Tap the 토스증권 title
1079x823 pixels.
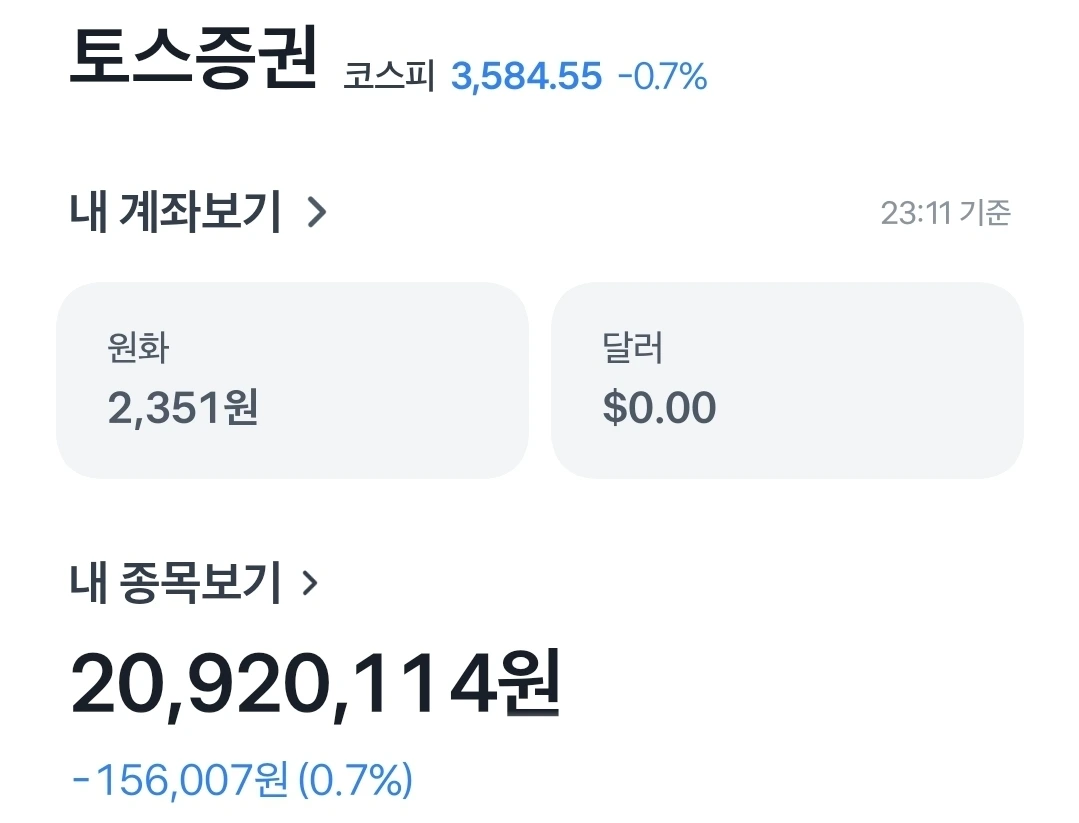(193, 58)
